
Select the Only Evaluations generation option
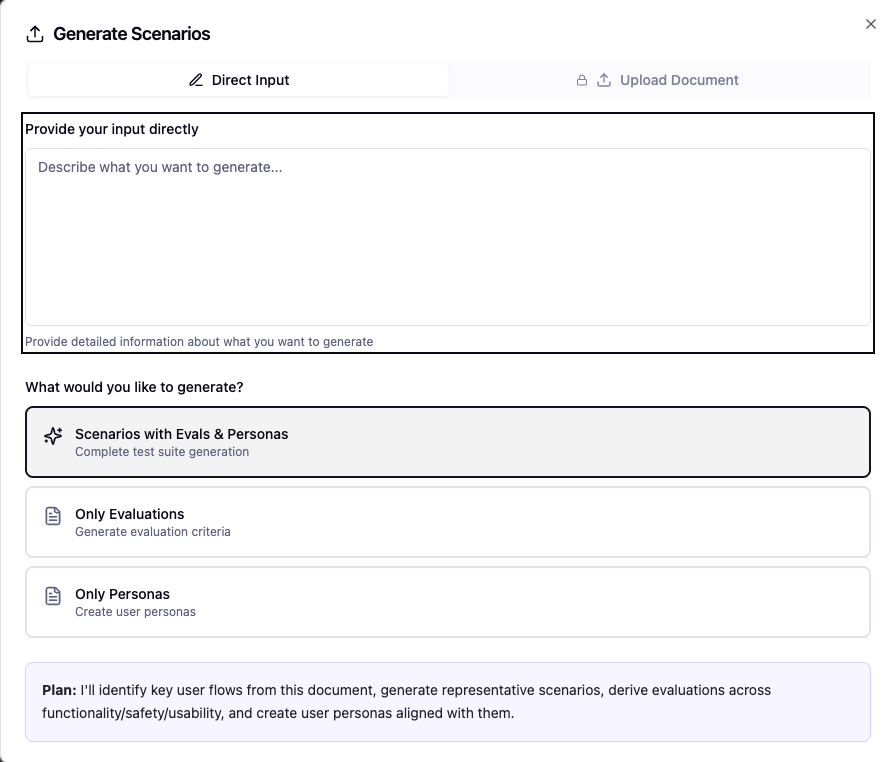(448, 521)
